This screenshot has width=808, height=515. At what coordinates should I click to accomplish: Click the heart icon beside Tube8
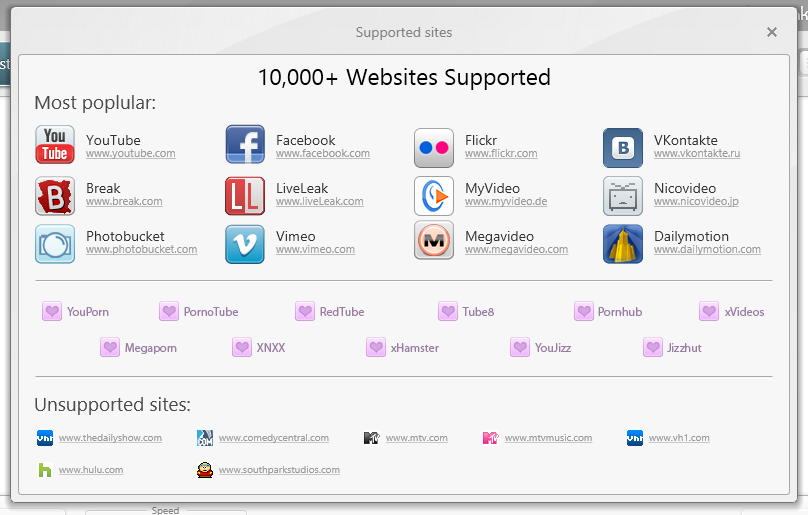(448, 311)
